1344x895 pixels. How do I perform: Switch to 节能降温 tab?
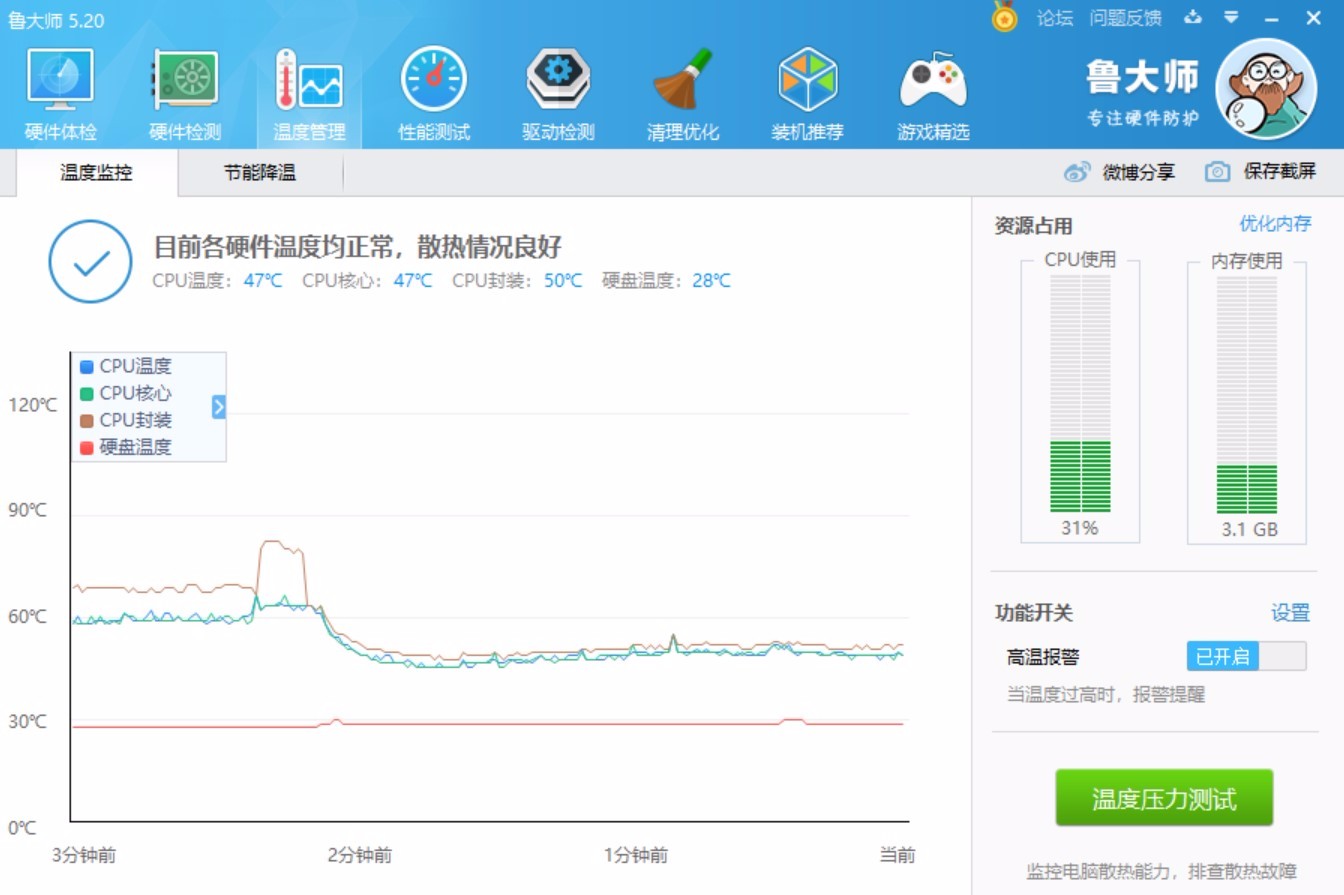260,172
